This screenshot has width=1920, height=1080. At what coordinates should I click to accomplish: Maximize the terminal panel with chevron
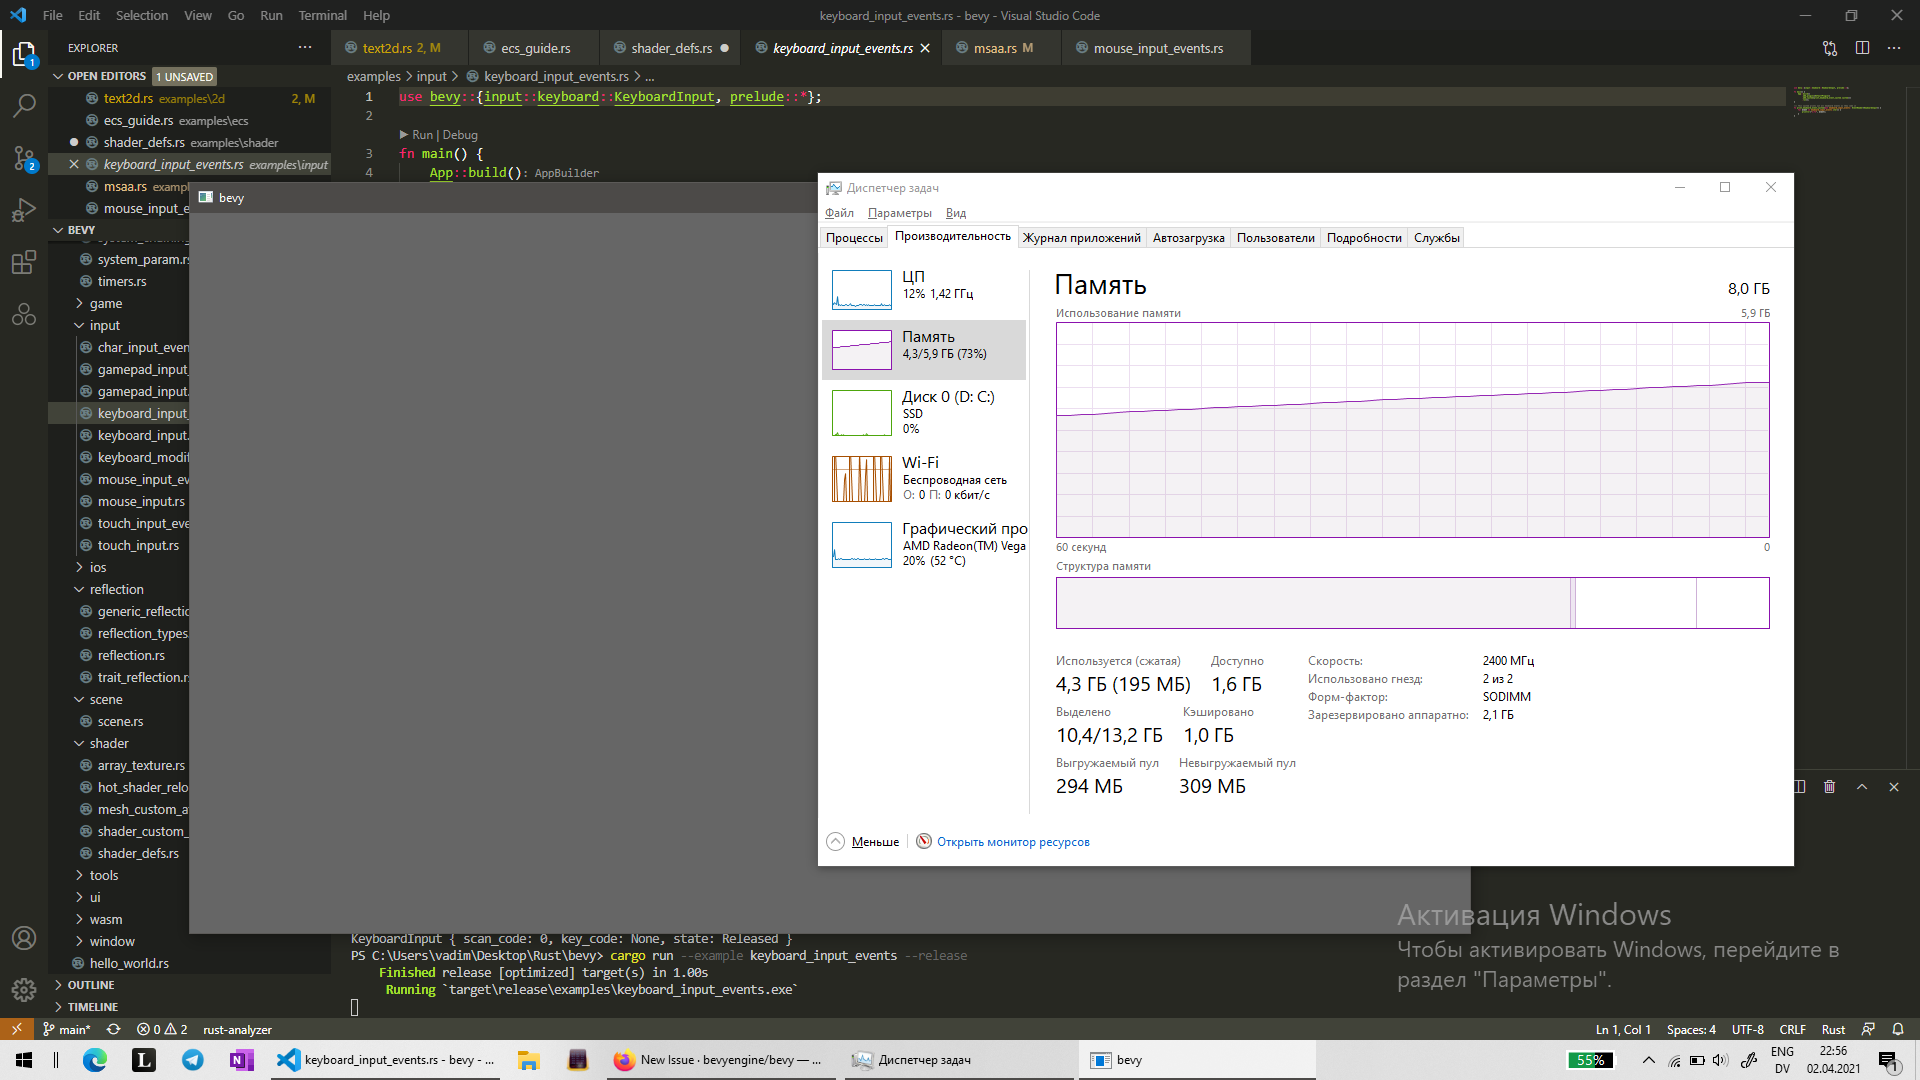(x=1862, y=787)
